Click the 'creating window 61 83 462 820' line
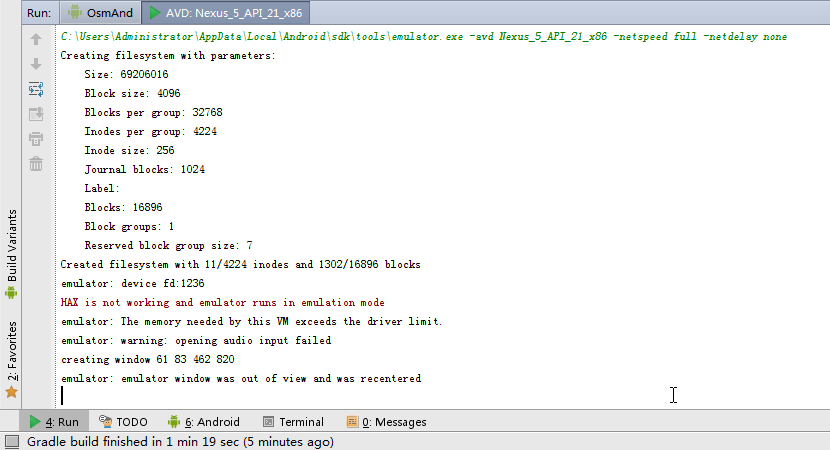Image resolution: width=830 pixels, height=450 pixels. 148,359
